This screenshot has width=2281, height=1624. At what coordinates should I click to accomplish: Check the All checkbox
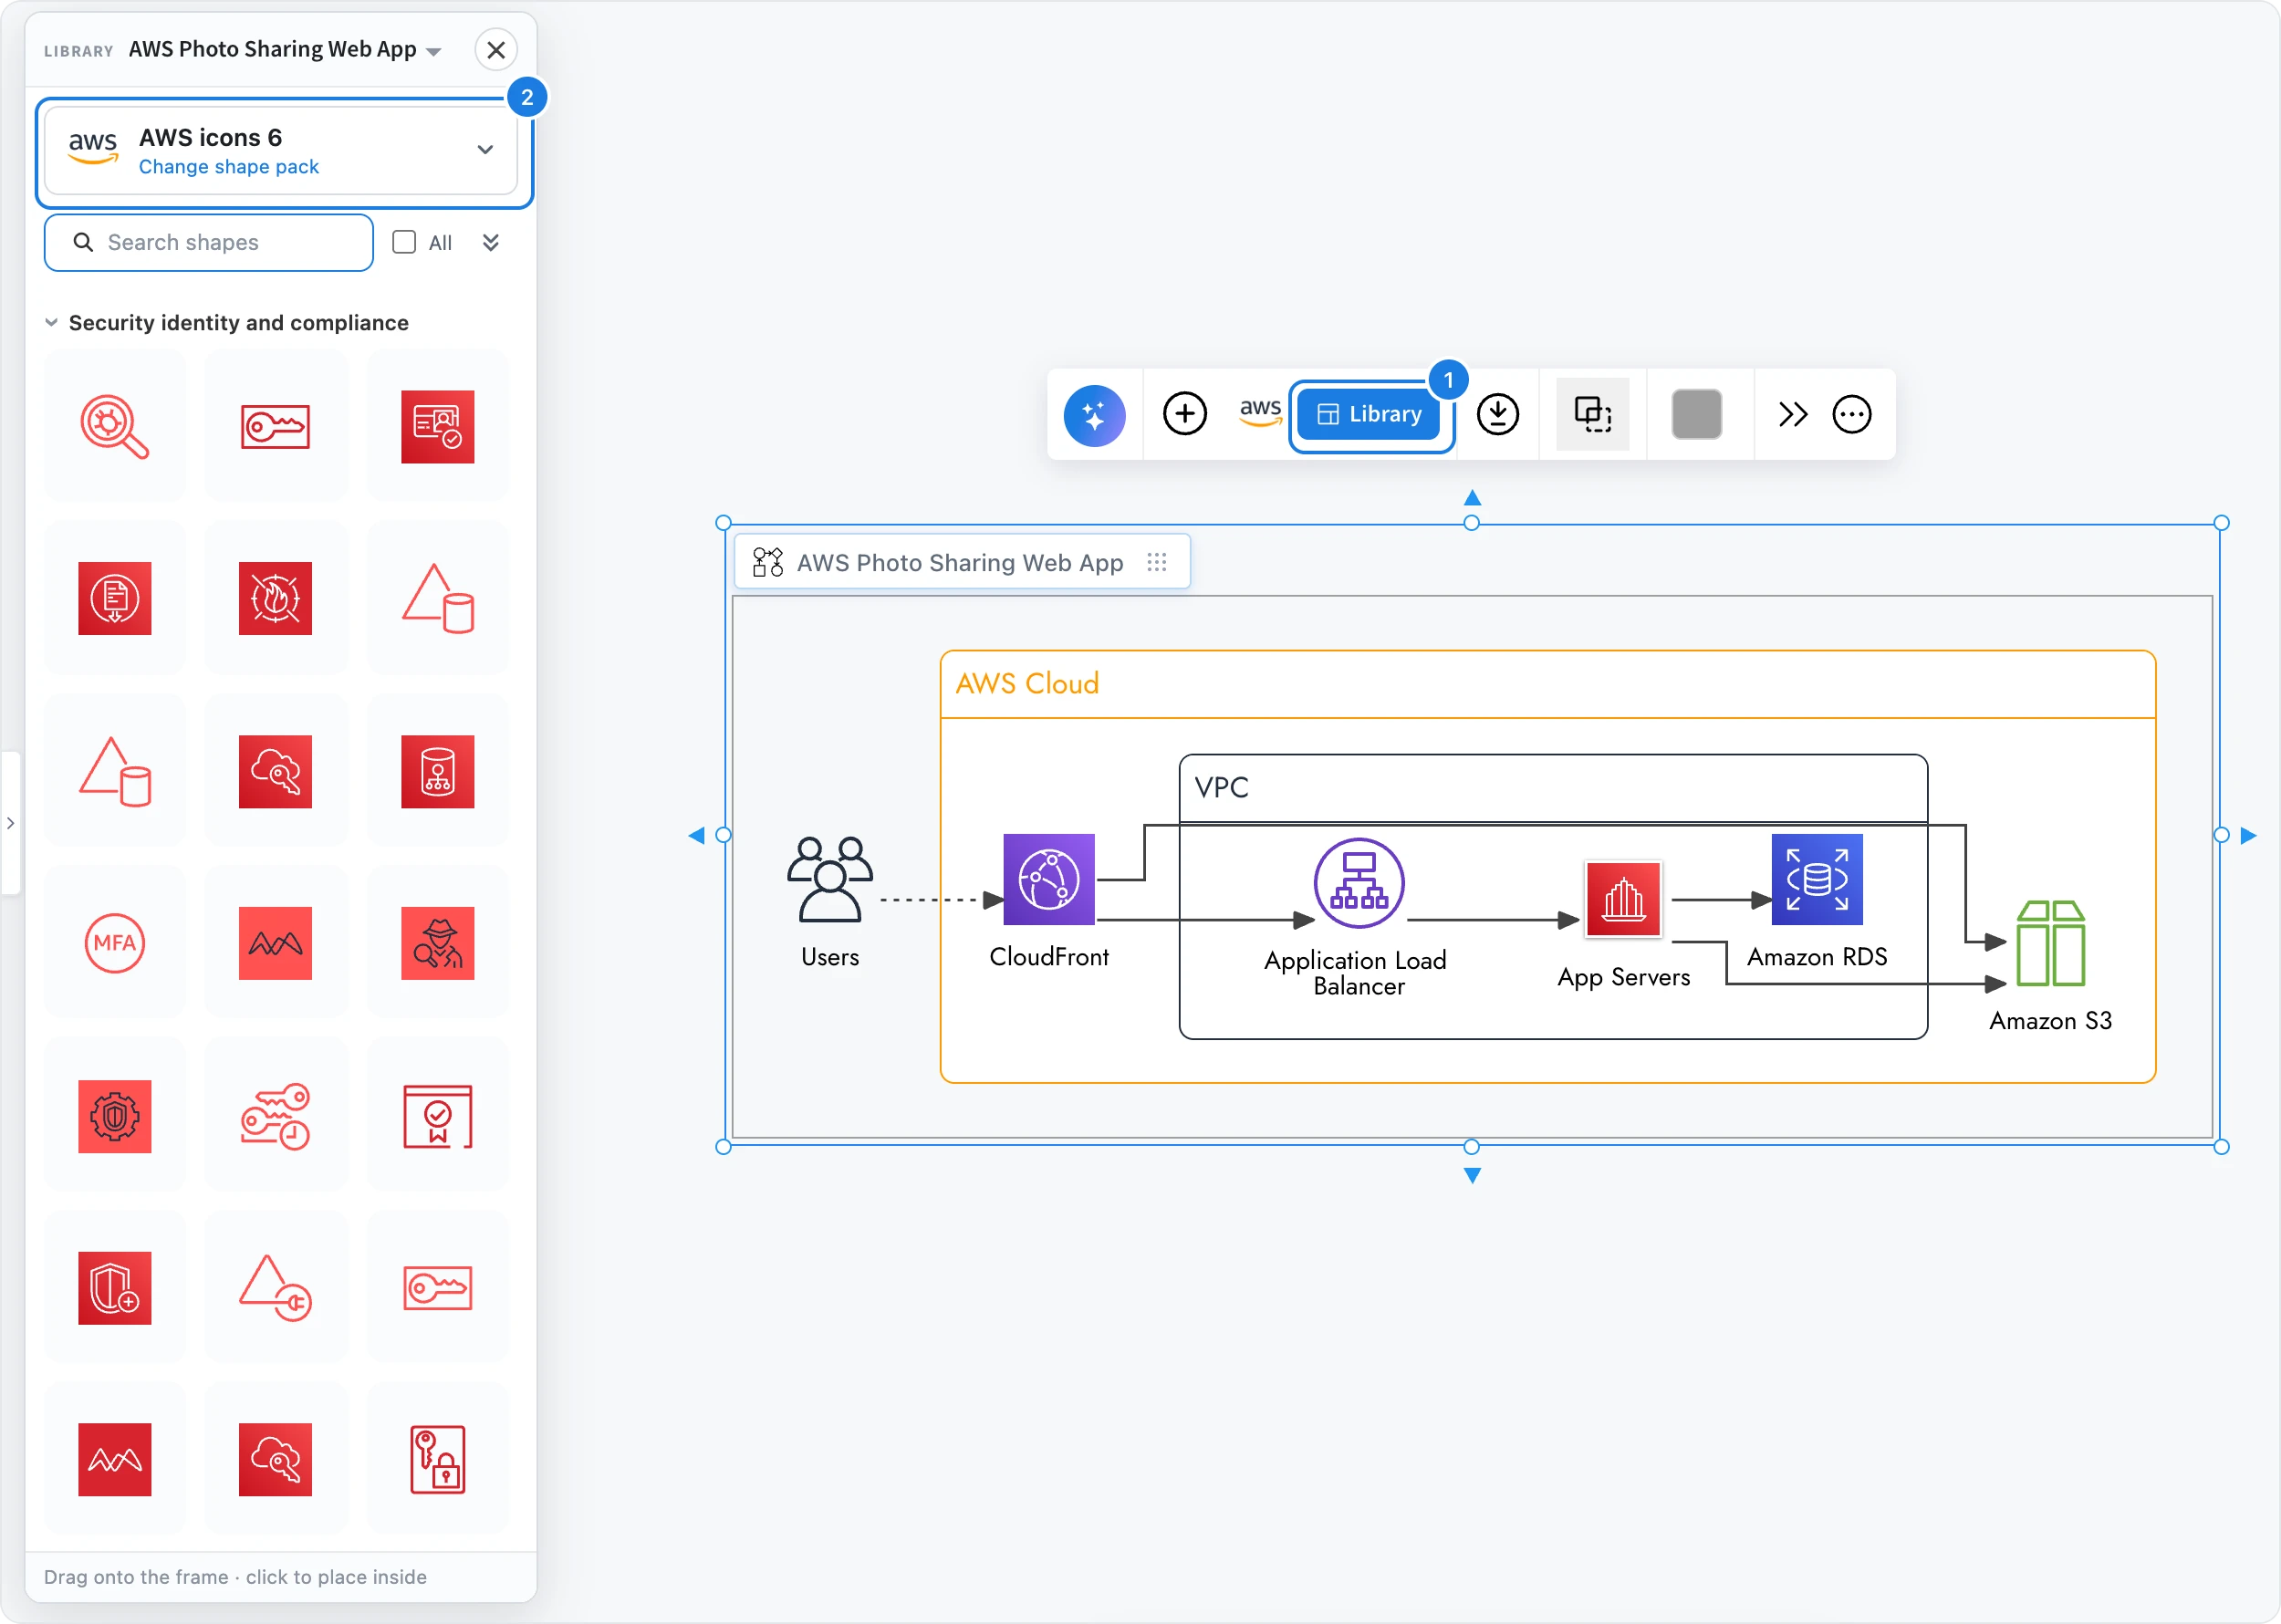pos(404,243)
